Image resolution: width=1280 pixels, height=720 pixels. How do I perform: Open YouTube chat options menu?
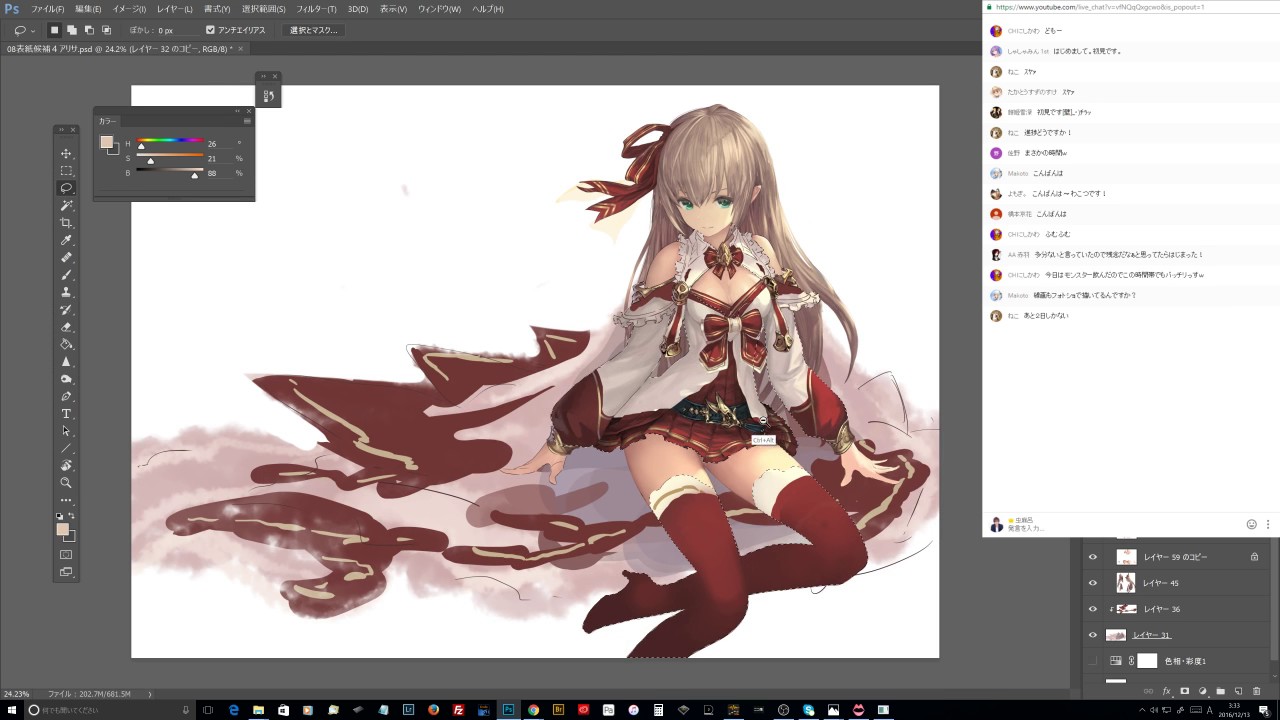click(1268, 524)
